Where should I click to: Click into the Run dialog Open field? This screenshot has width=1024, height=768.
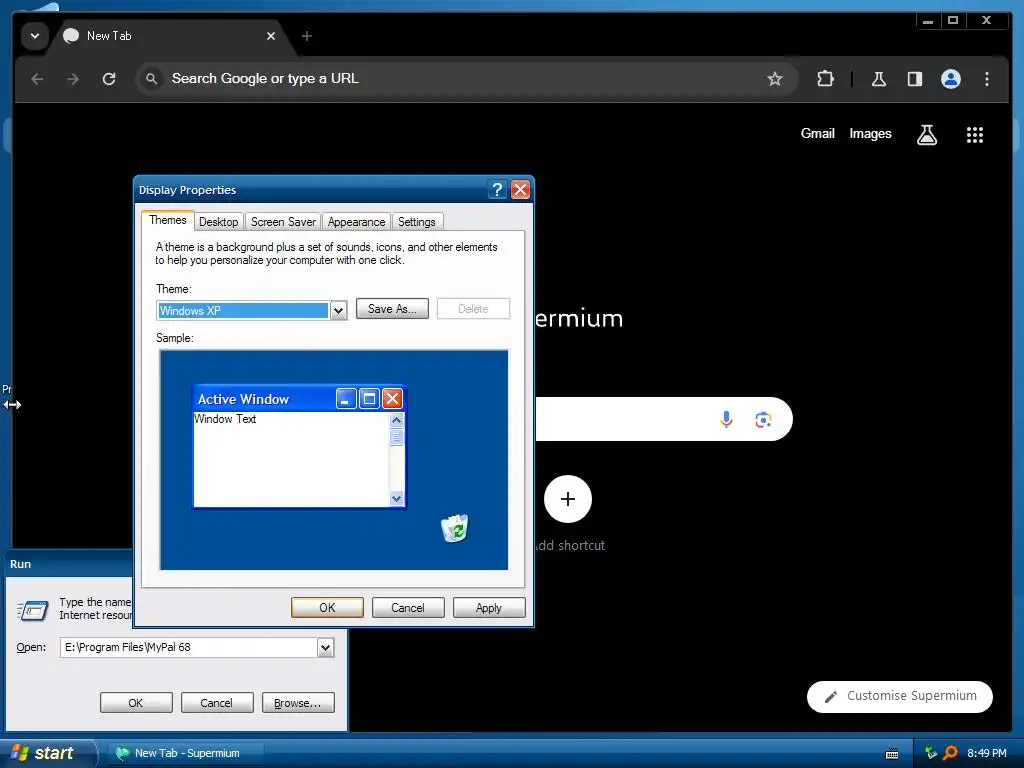tap(189, 647)
